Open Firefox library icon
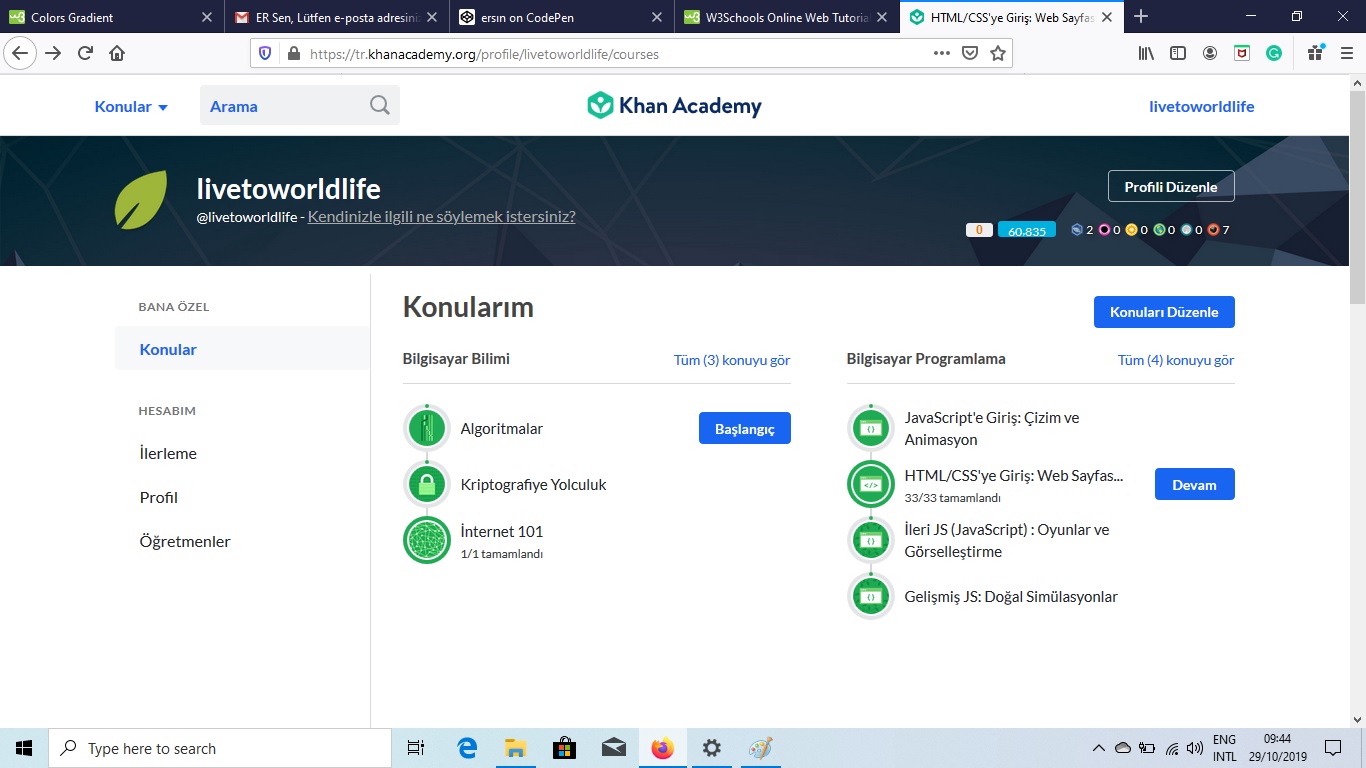This screenshot has width=1366, height=768. [x=1146, y=53]
